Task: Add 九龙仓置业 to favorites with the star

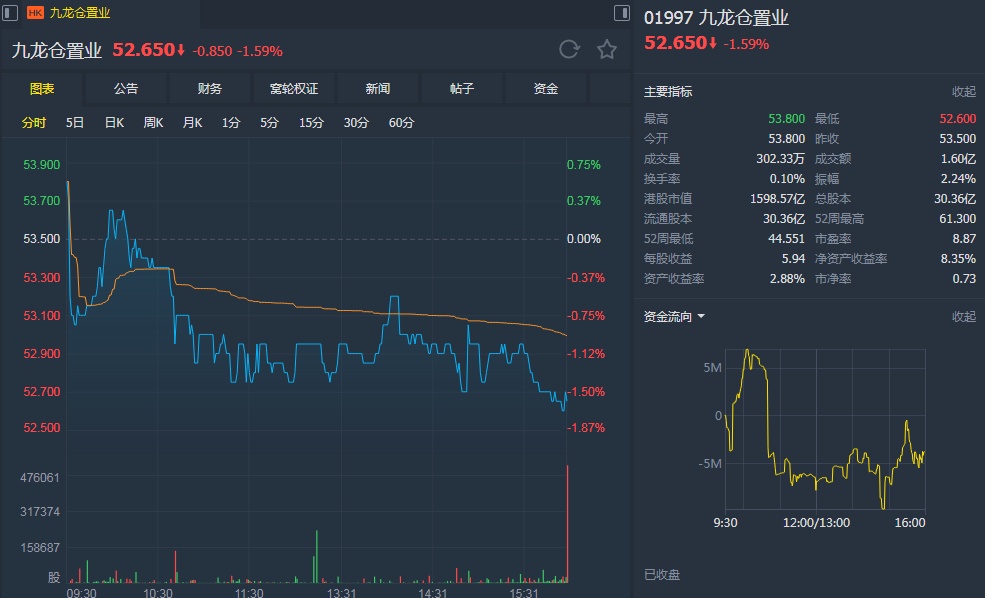Action: click(607, 50)
